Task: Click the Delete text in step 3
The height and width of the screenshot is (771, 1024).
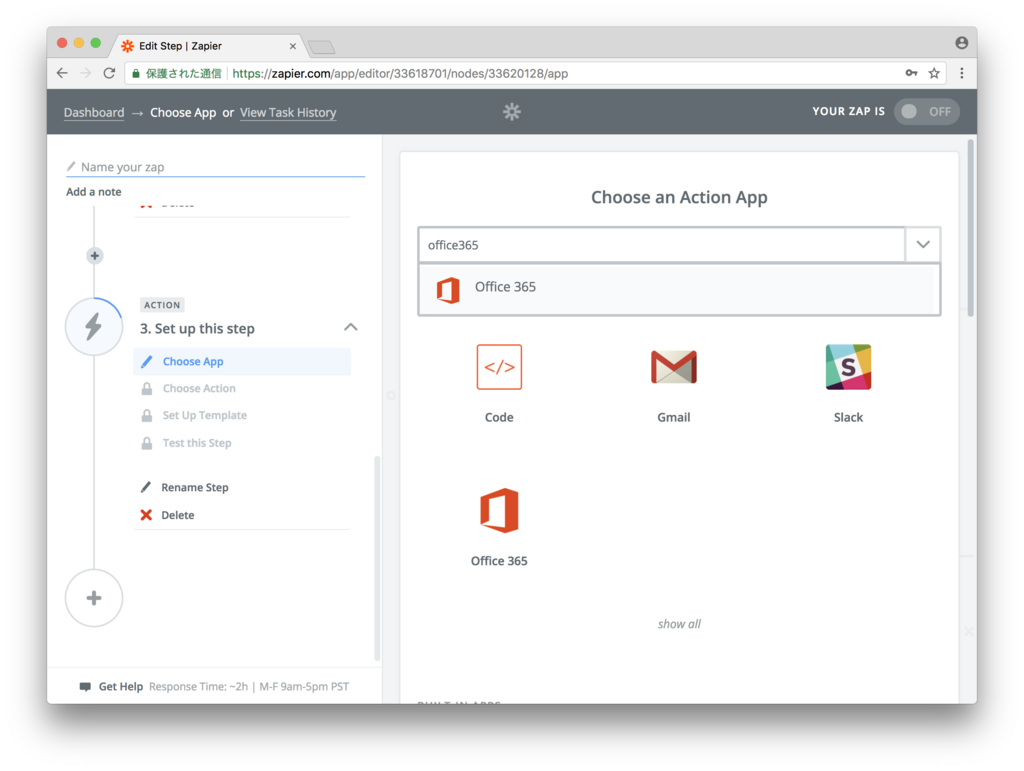Action: coord(178,515)
